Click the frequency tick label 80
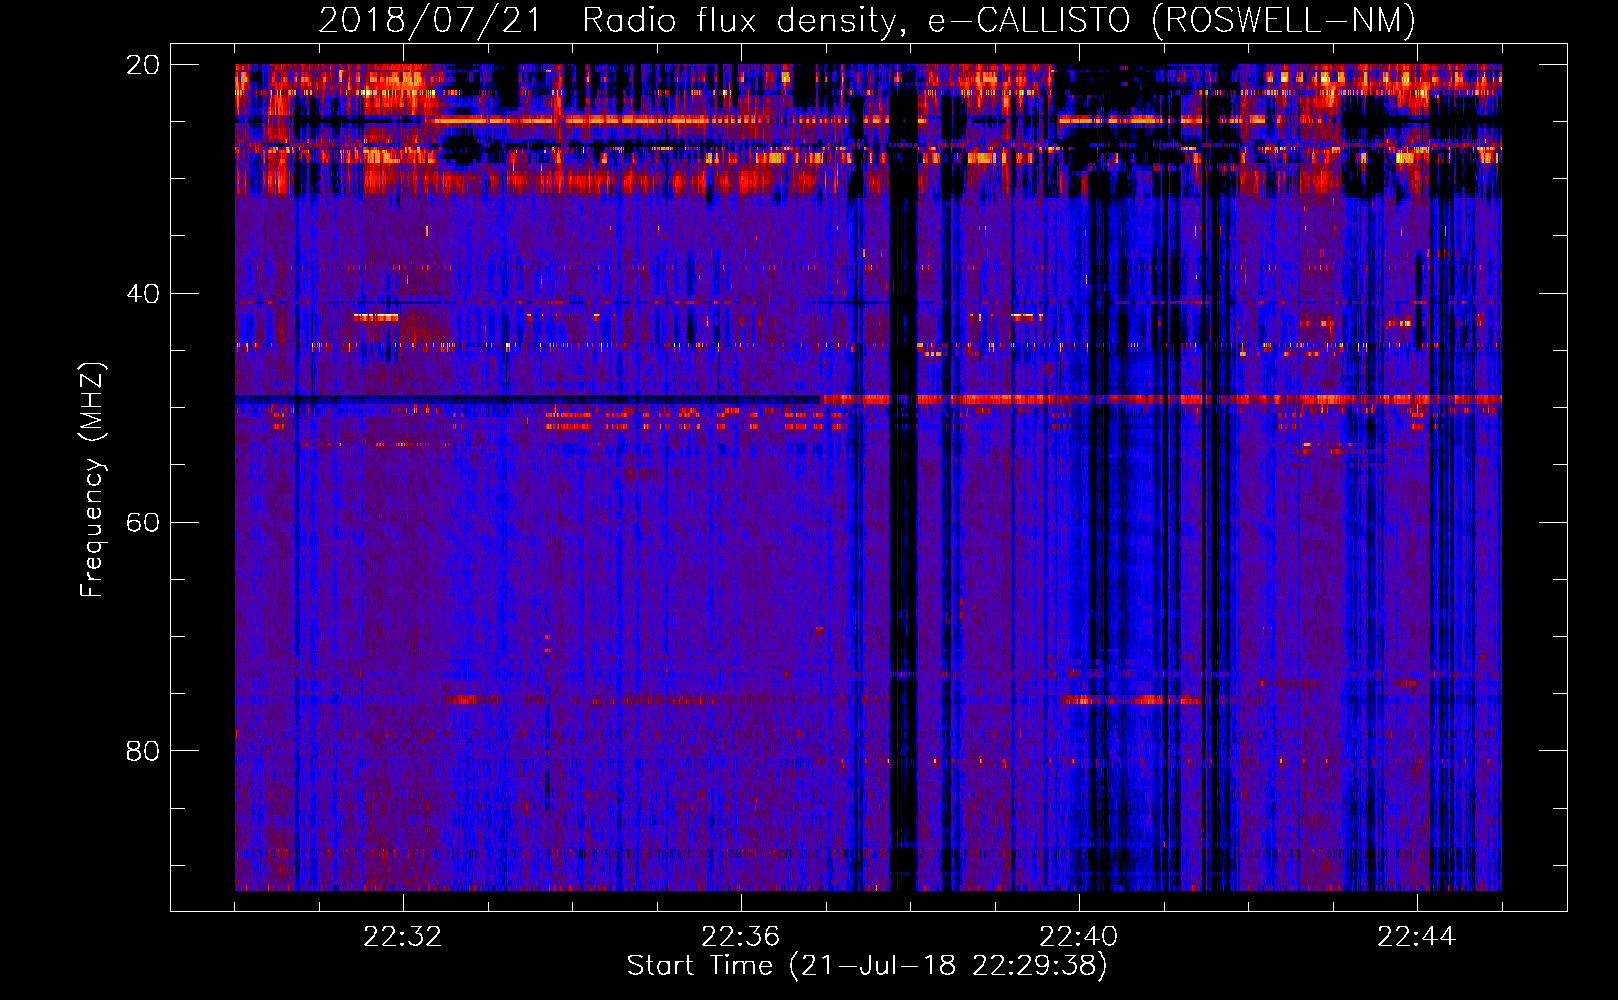 pyautogui.click(x=143, y=751)
